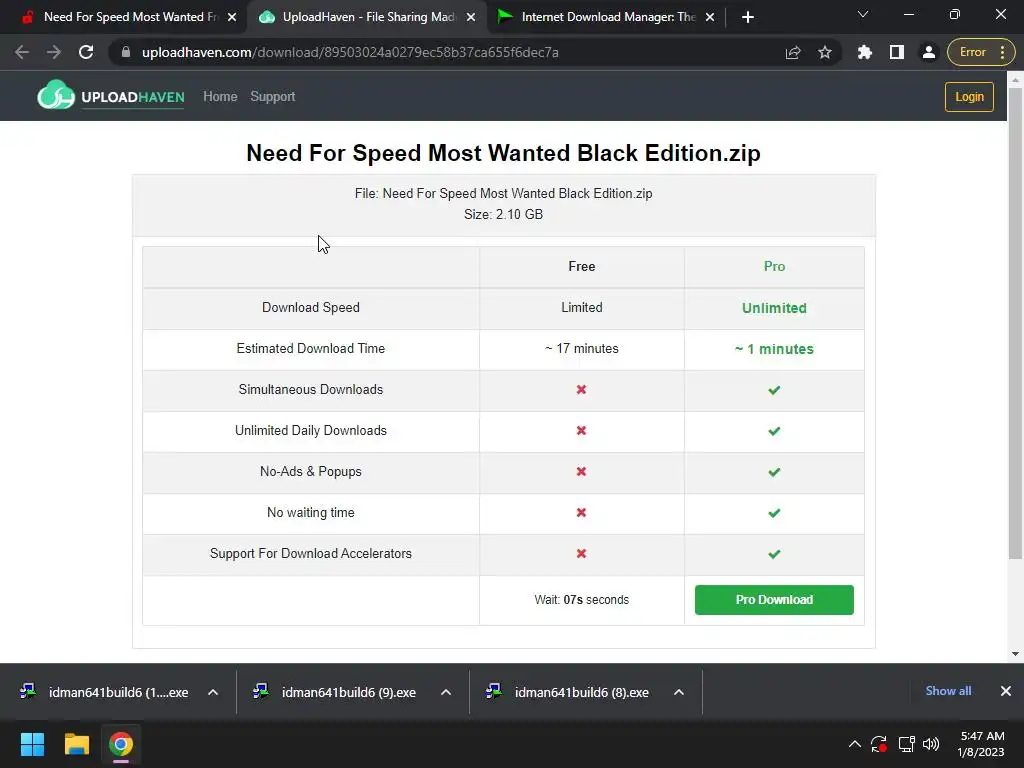Click Show all downloads link

[948, 691]
